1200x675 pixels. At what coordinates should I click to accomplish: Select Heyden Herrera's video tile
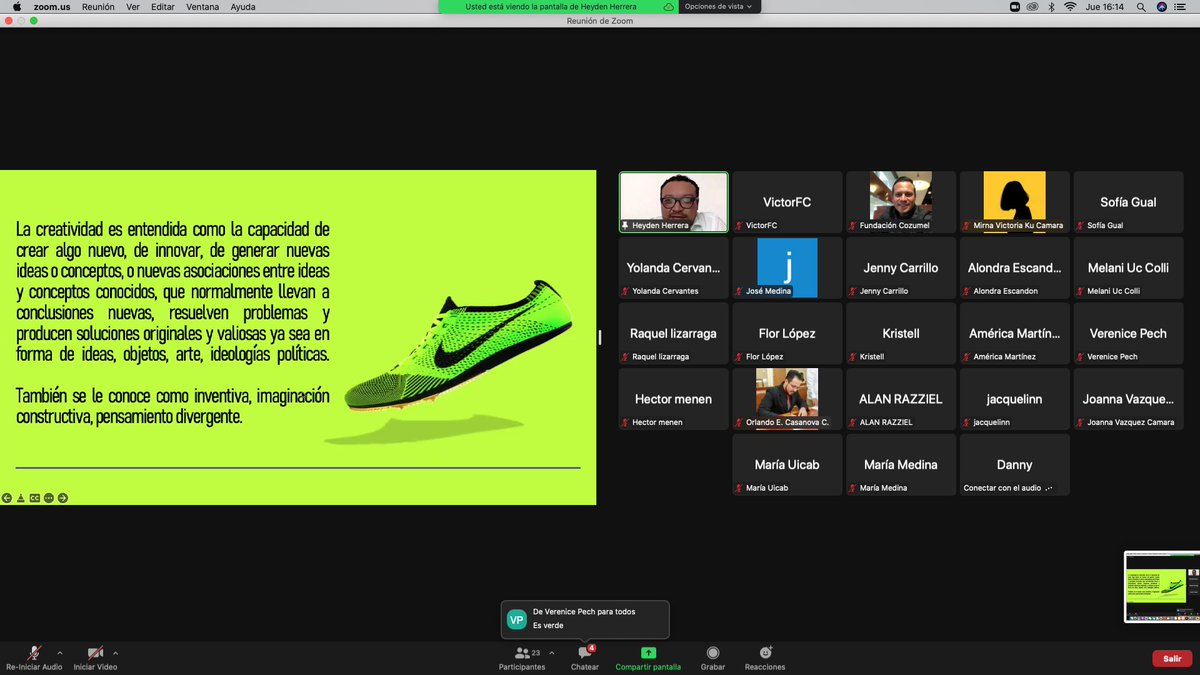674,202
